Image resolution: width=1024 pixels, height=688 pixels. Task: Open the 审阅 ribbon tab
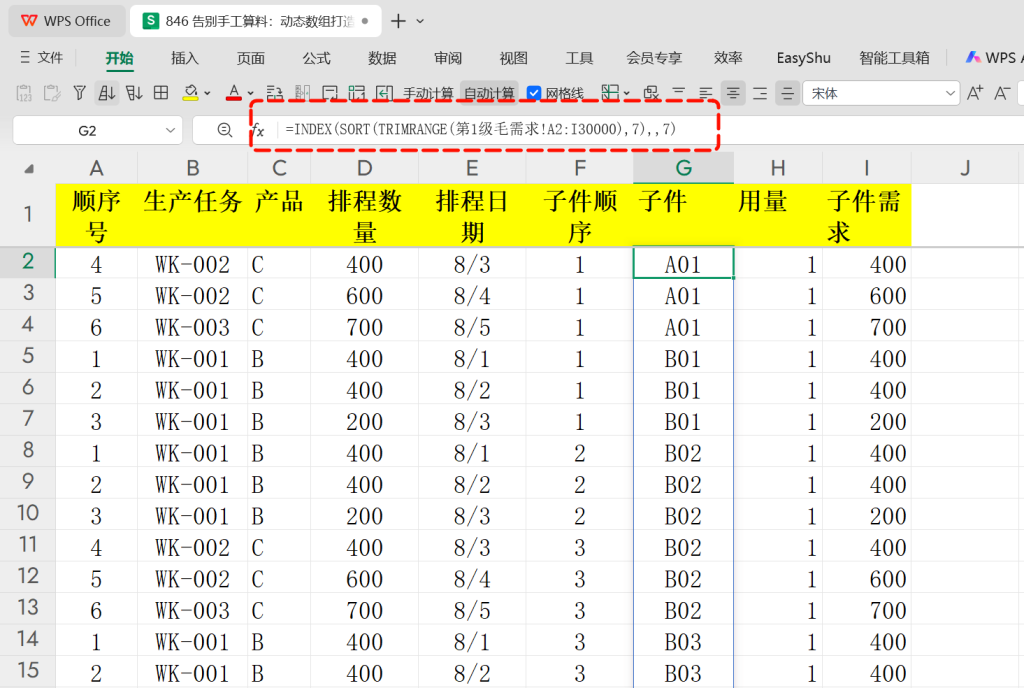tap(448, 58)
